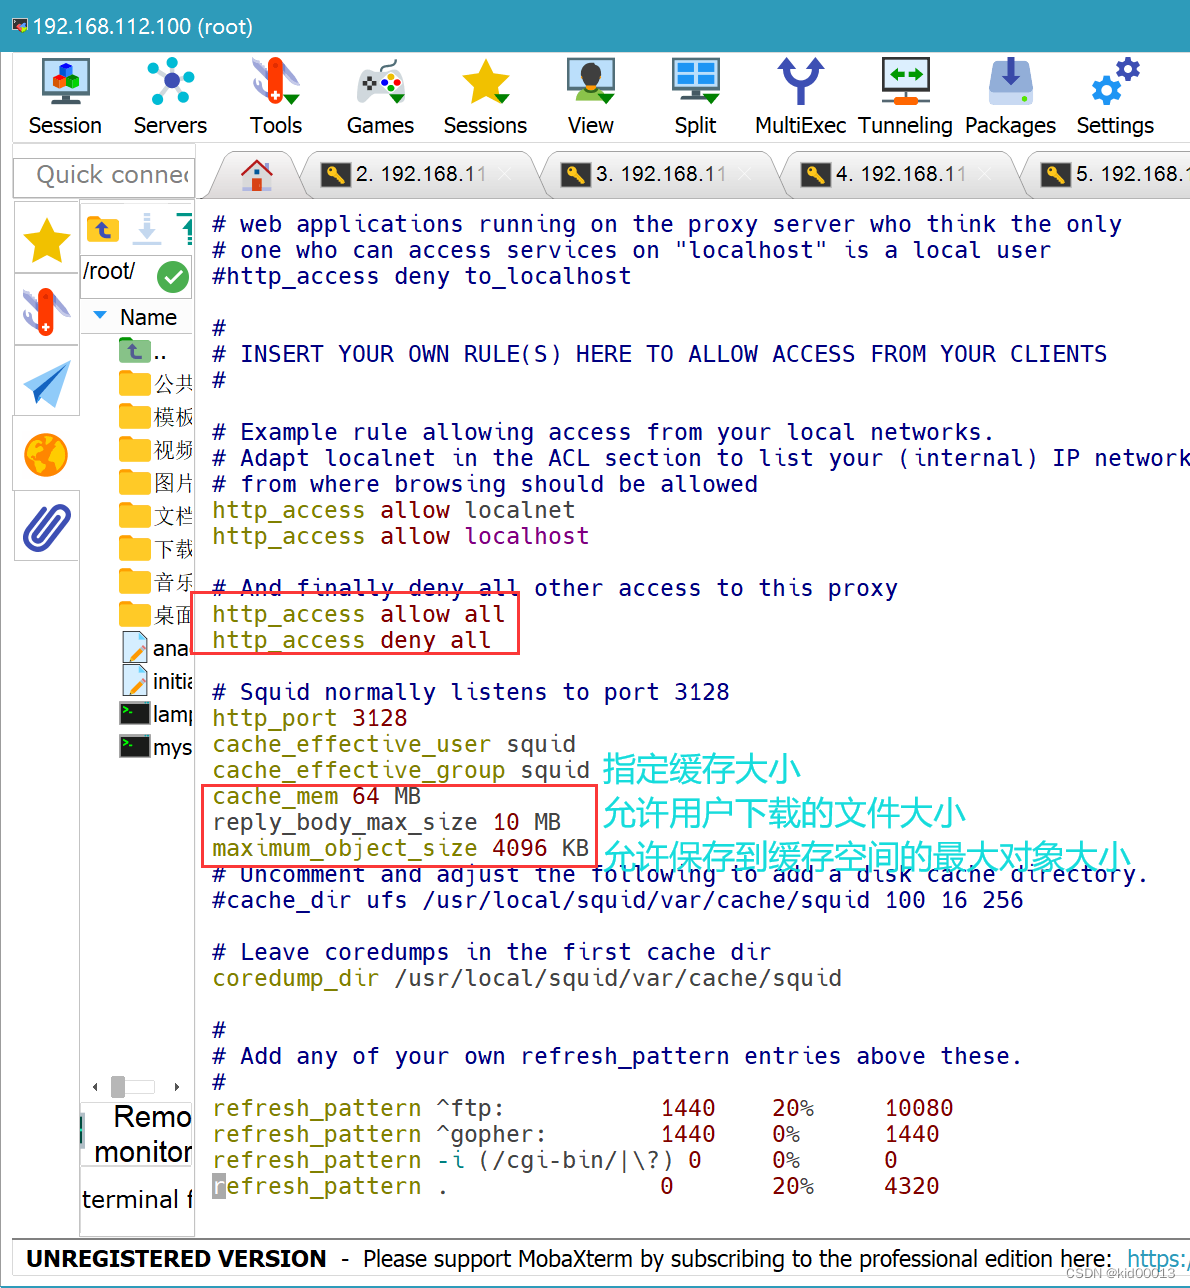Close tab 3. 192.168.11

pyautogui.click(x=745, y=174)
